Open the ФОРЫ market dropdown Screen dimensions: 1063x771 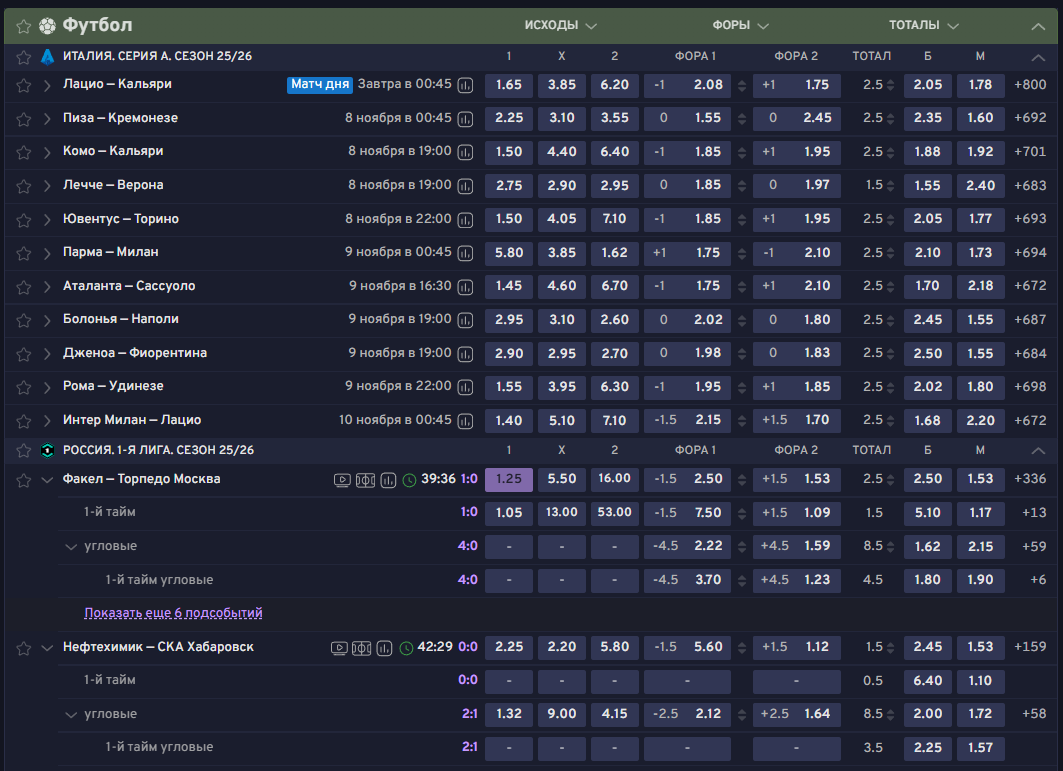(x=741, y=26)
